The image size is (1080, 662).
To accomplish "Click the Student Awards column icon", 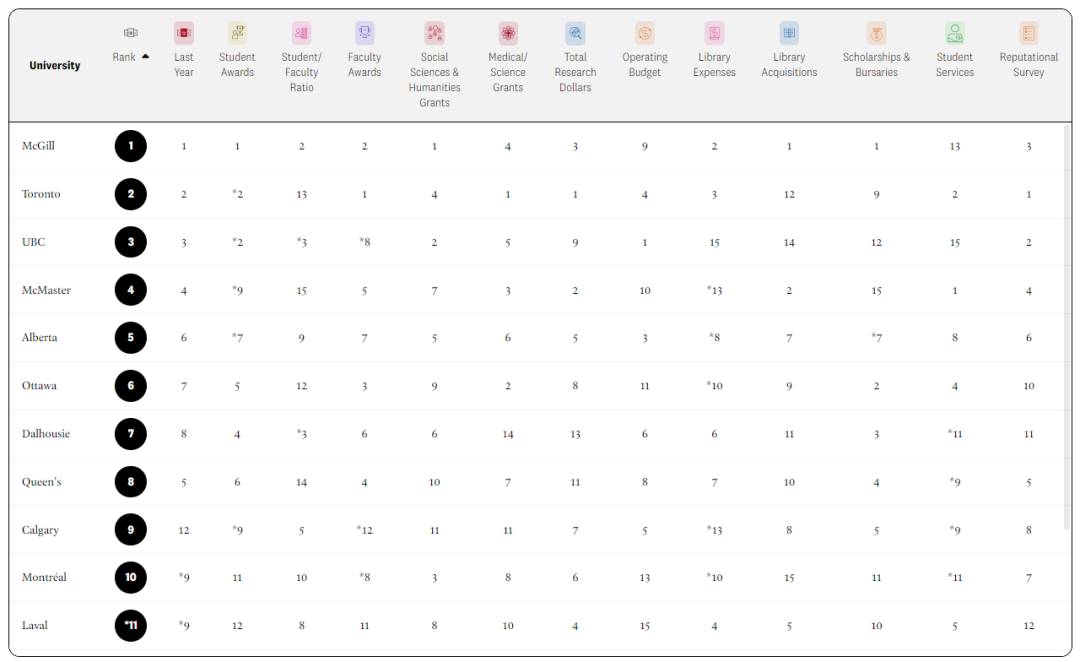I will [x=237, y=32].
